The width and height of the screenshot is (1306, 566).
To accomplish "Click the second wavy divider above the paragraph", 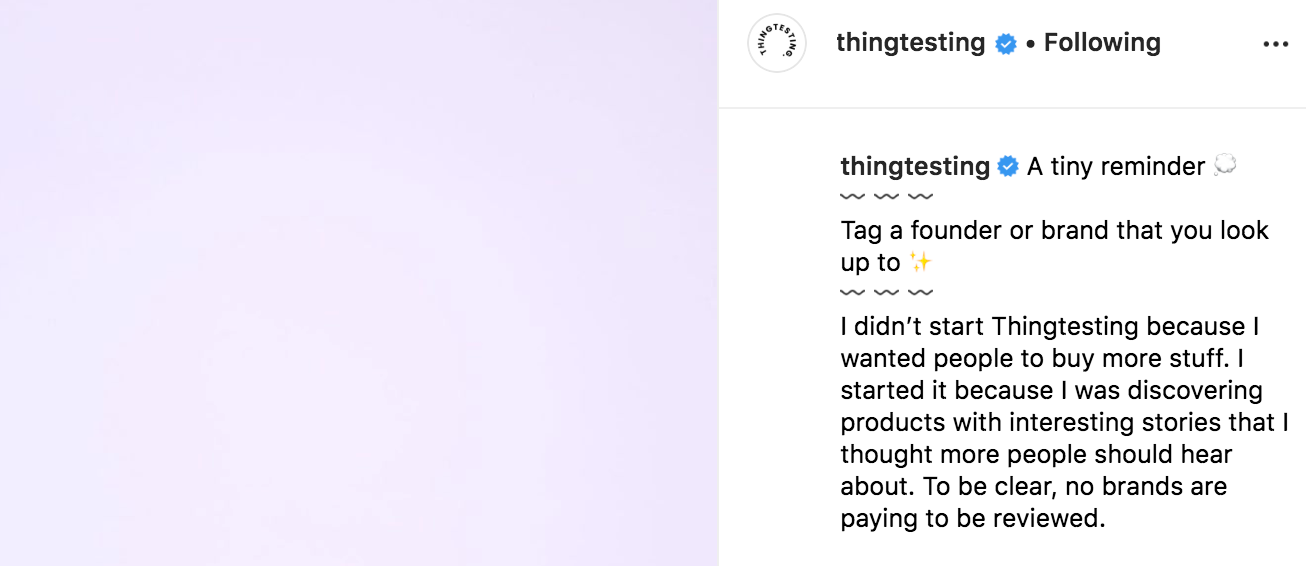I will tap(886, 292).
